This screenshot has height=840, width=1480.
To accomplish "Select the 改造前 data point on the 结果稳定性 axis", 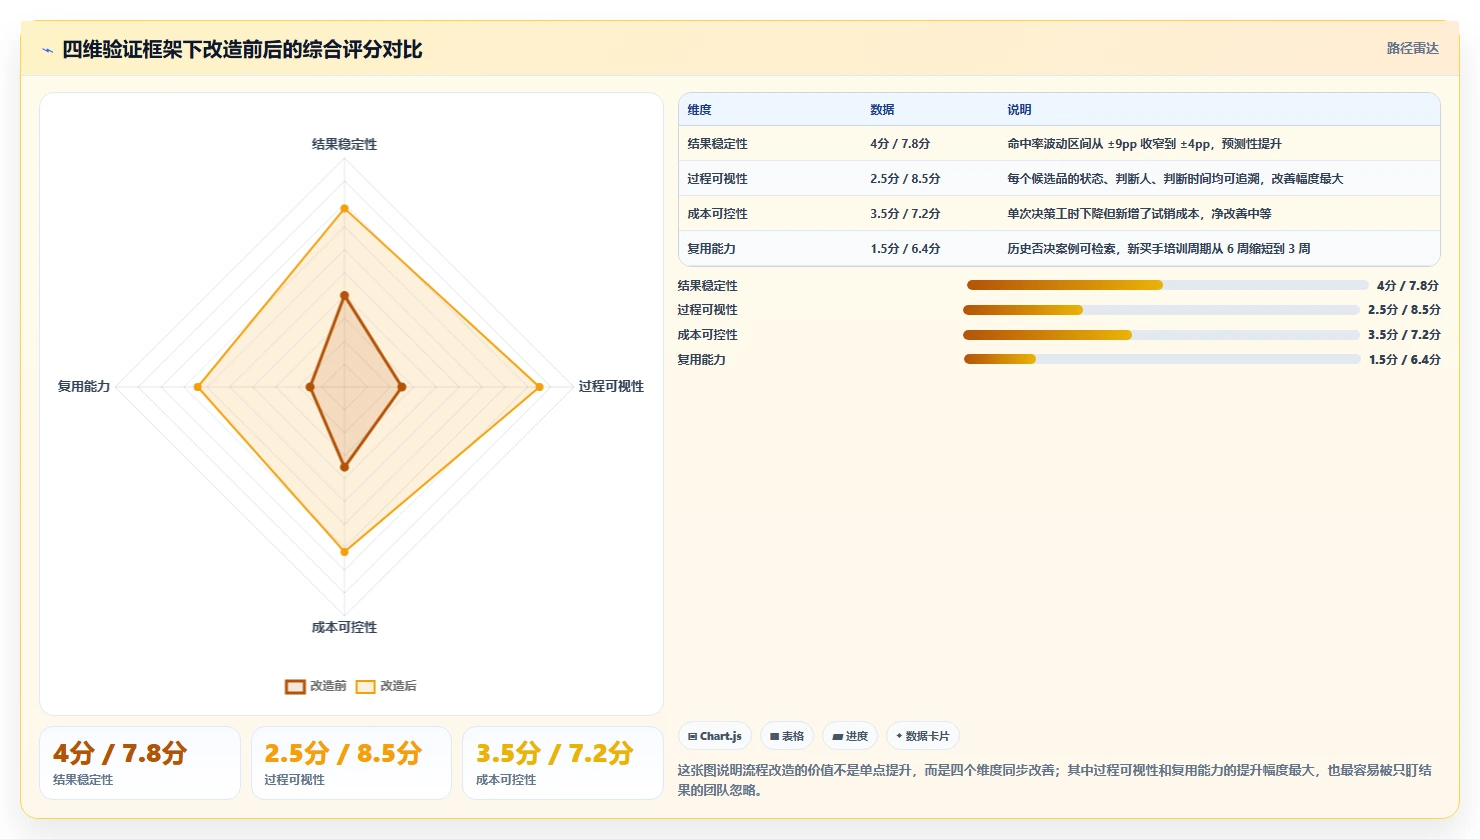I will 344,295.
